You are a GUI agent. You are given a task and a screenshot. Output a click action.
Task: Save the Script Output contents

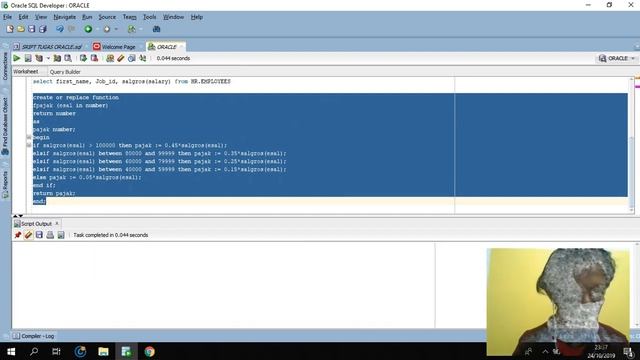coord(39,235)
